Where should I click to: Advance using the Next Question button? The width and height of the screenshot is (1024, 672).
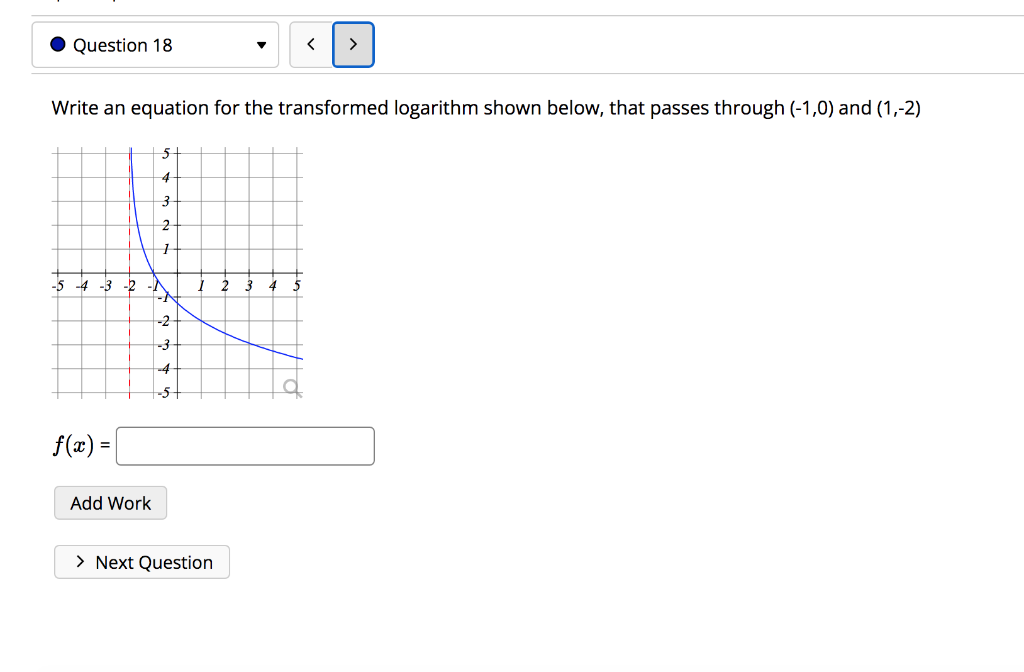(x=141, y=561)
